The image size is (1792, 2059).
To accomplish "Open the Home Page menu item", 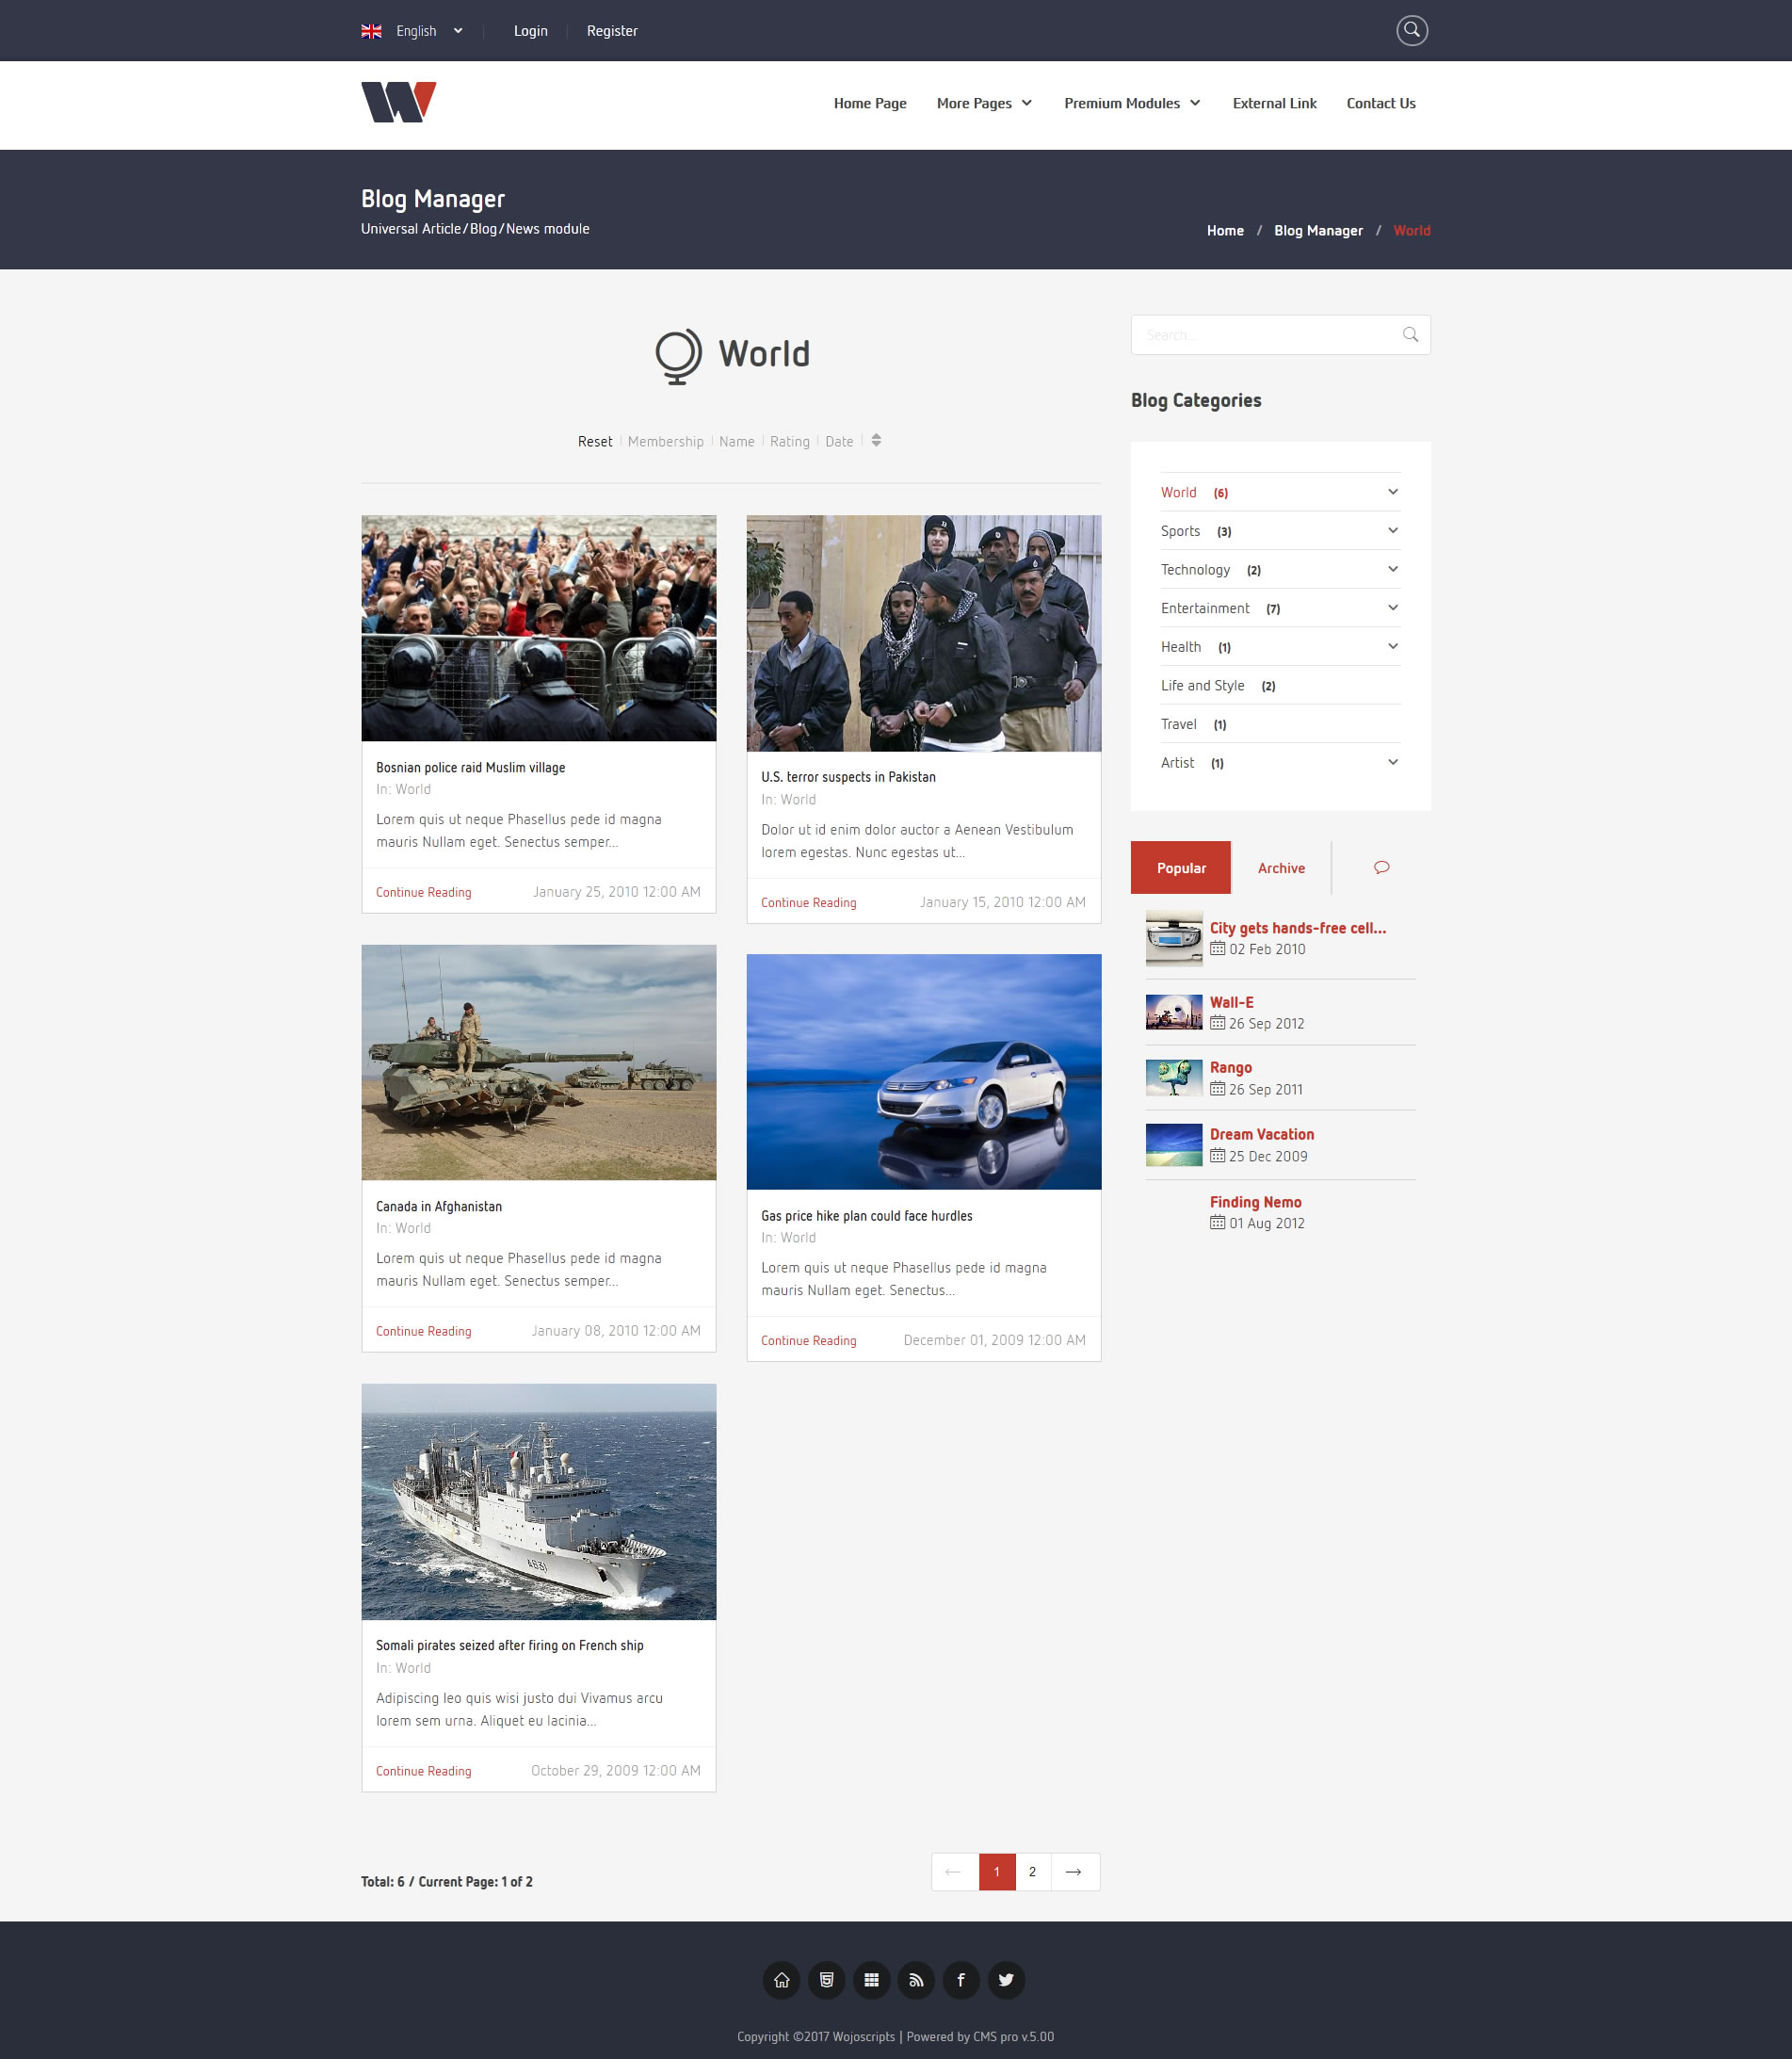I will (x=870, y=103).
